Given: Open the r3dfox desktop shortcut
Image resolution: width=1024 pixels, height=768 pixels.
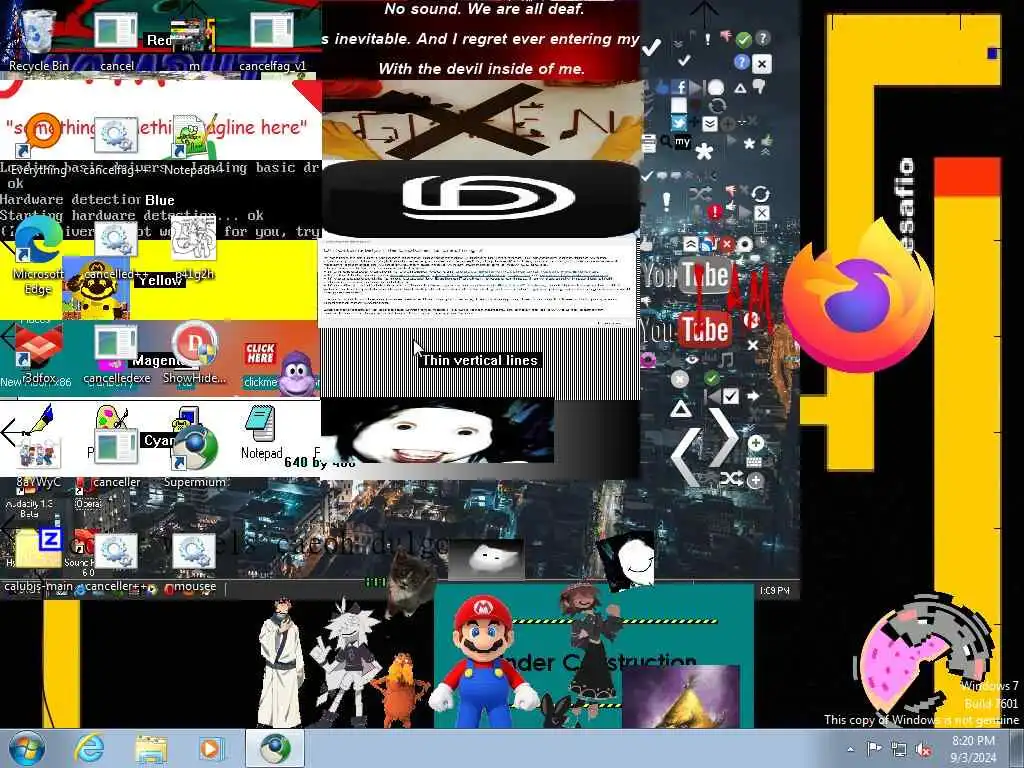Looking at the screenshot, I should pyautogui.click(x=38, y=353).
